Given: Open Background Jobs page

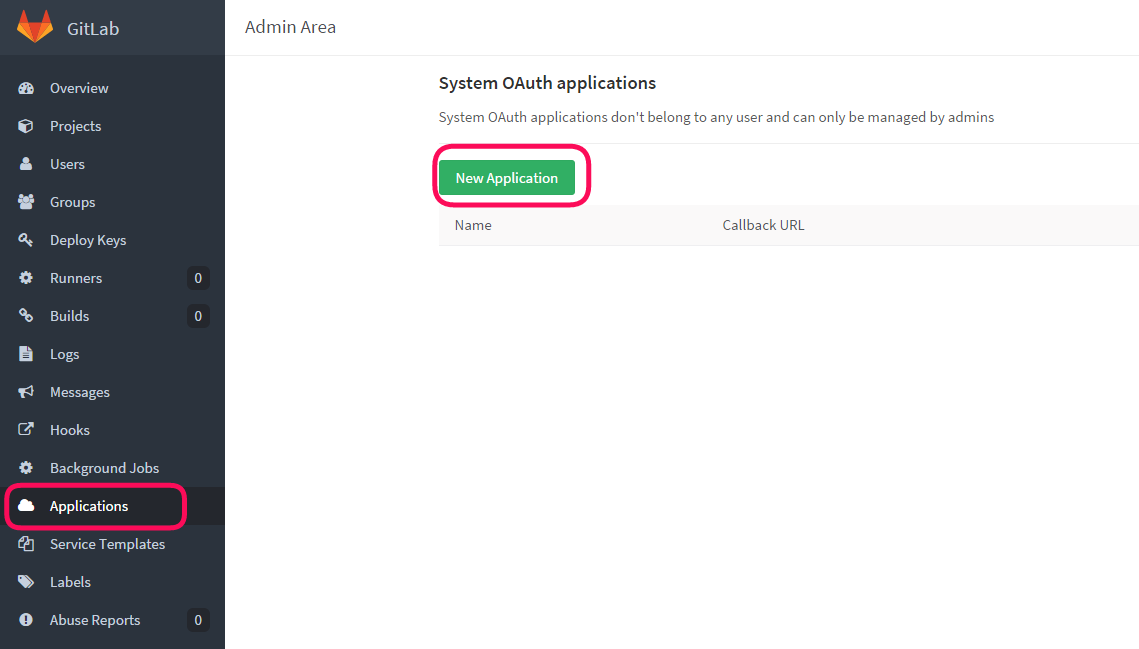Looking at the screenshot, I should pos(105,468).
